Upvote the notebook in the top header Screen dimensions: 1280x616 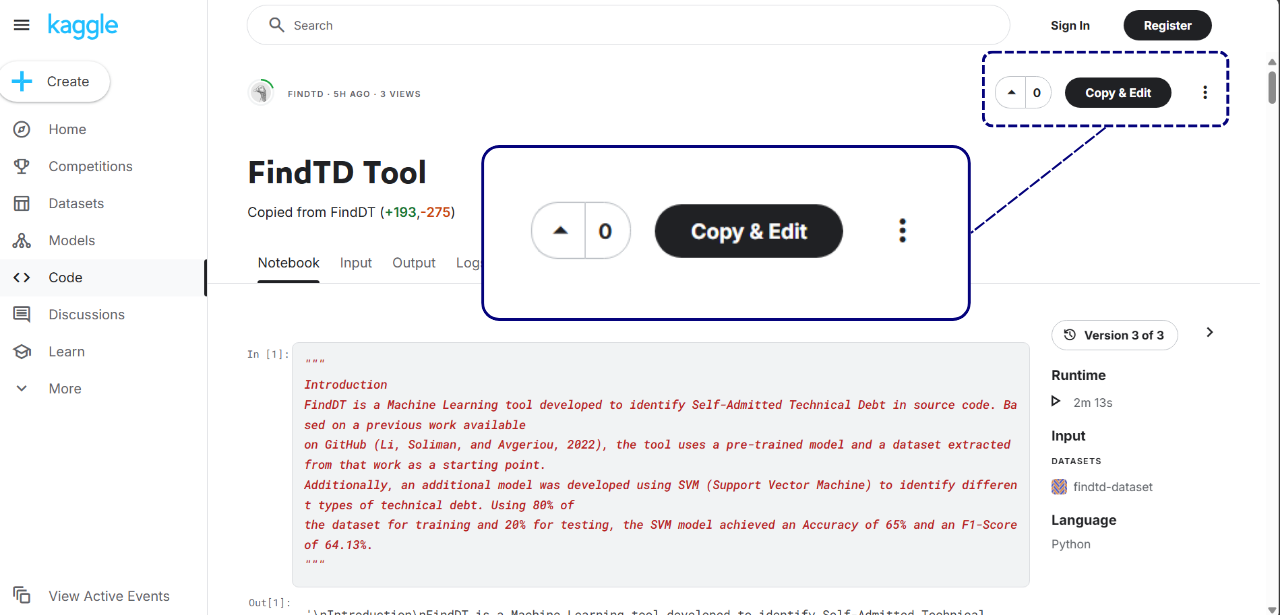[x=1011, y=93]
